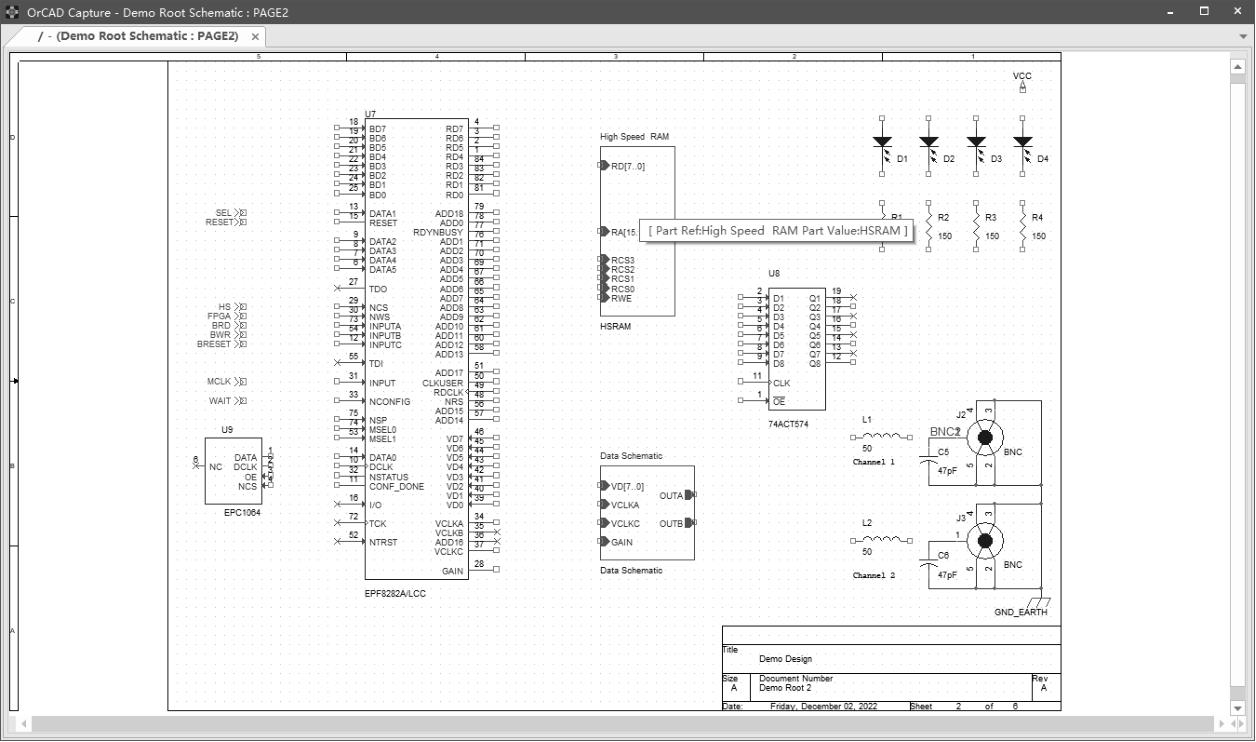Viewport: 1256px width, 742px height.
Task: Select the Data Schematic hierarchical block
Action: pyautogui.click(x=647, y=513)
